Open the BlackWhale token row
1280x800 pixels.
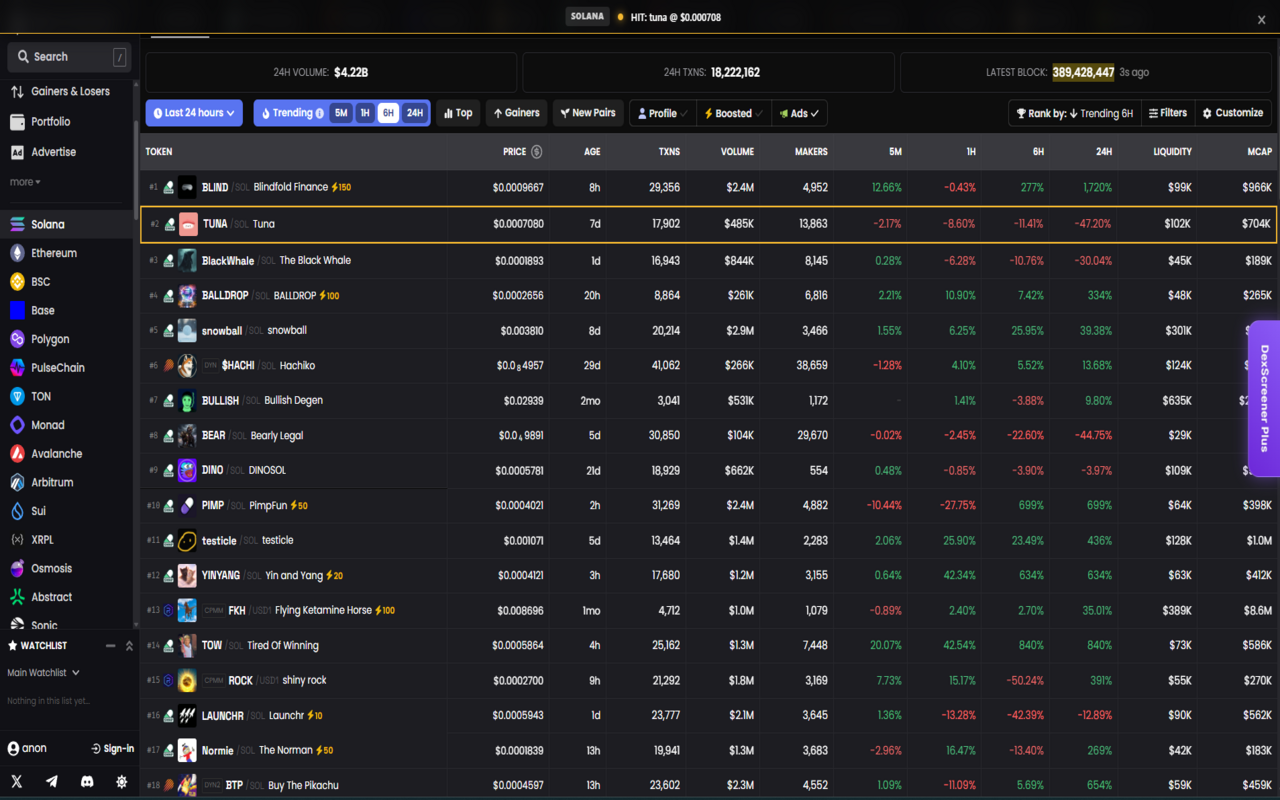click(x=708, y=260)
